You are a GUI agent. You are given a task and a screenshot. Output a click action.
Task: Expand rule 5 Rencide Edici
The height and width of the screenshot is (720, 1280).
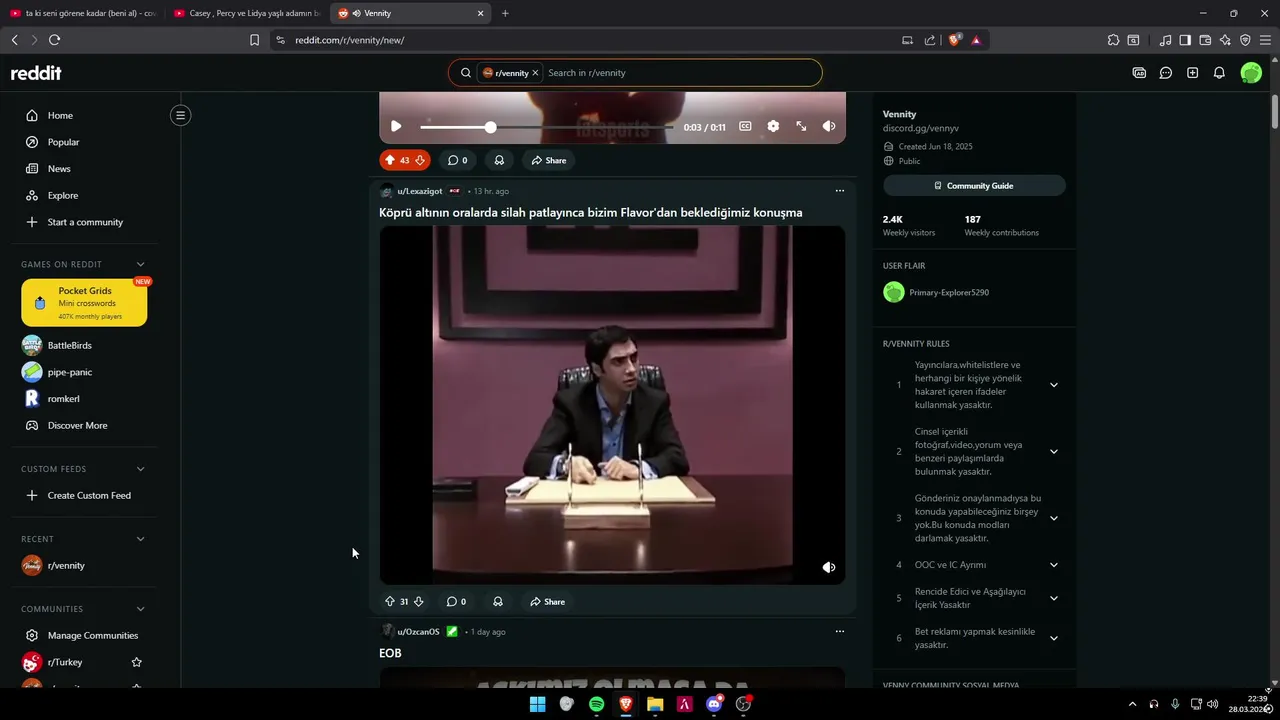click(x=1053, y=598)
